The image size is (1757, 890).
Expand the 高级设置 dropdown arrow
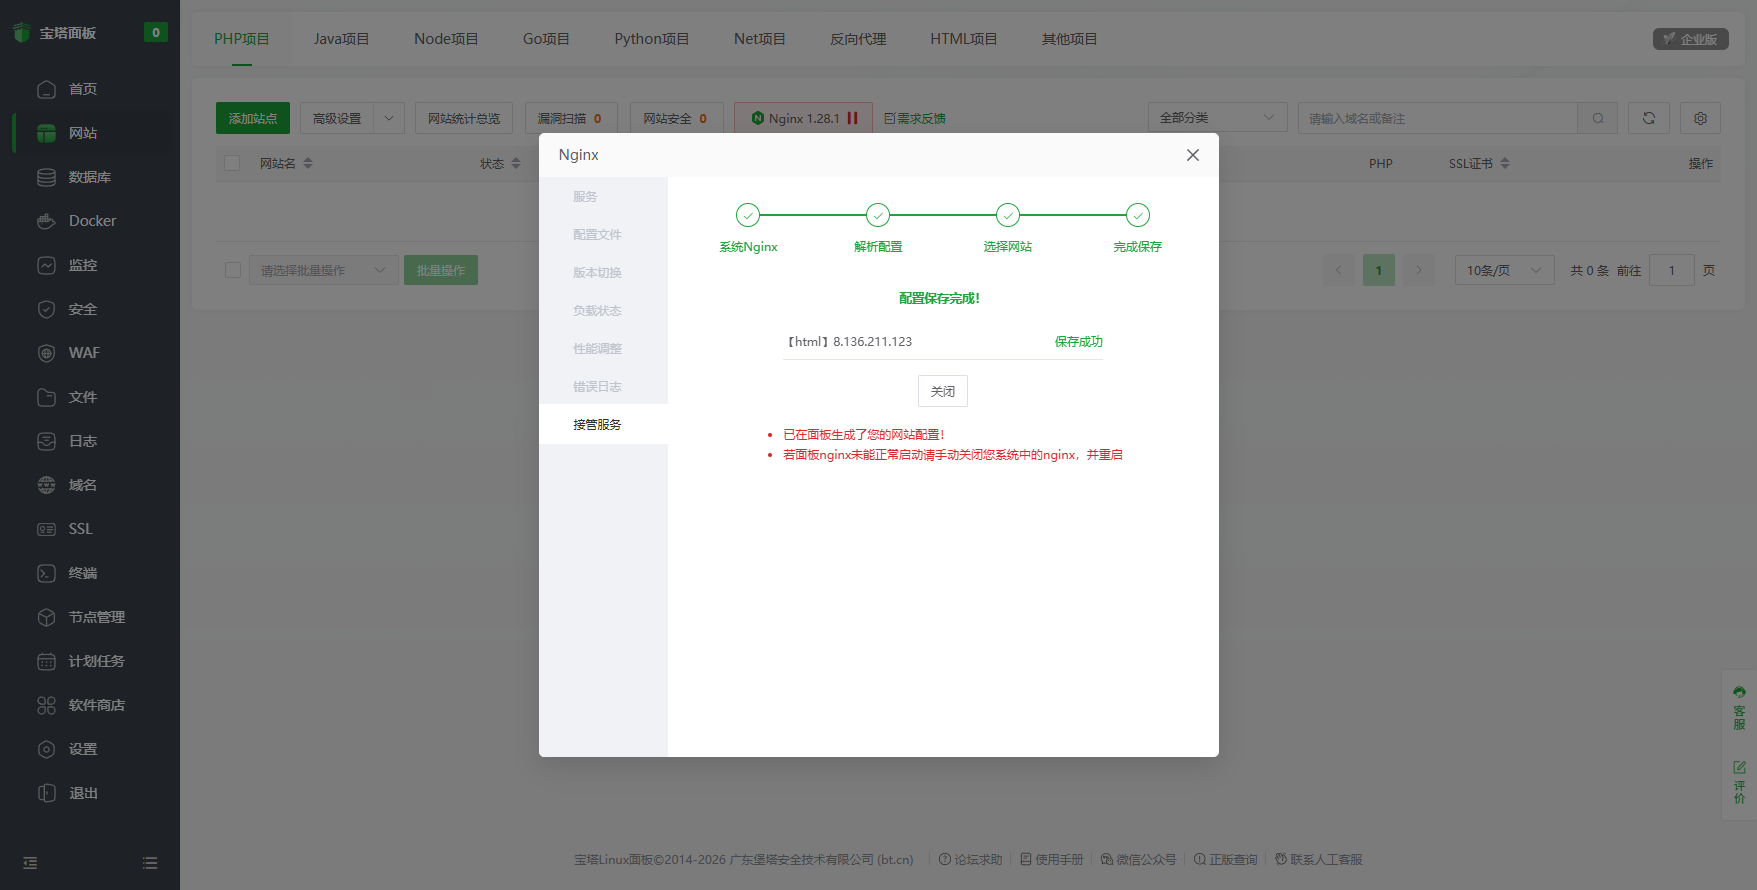[389, 118]
